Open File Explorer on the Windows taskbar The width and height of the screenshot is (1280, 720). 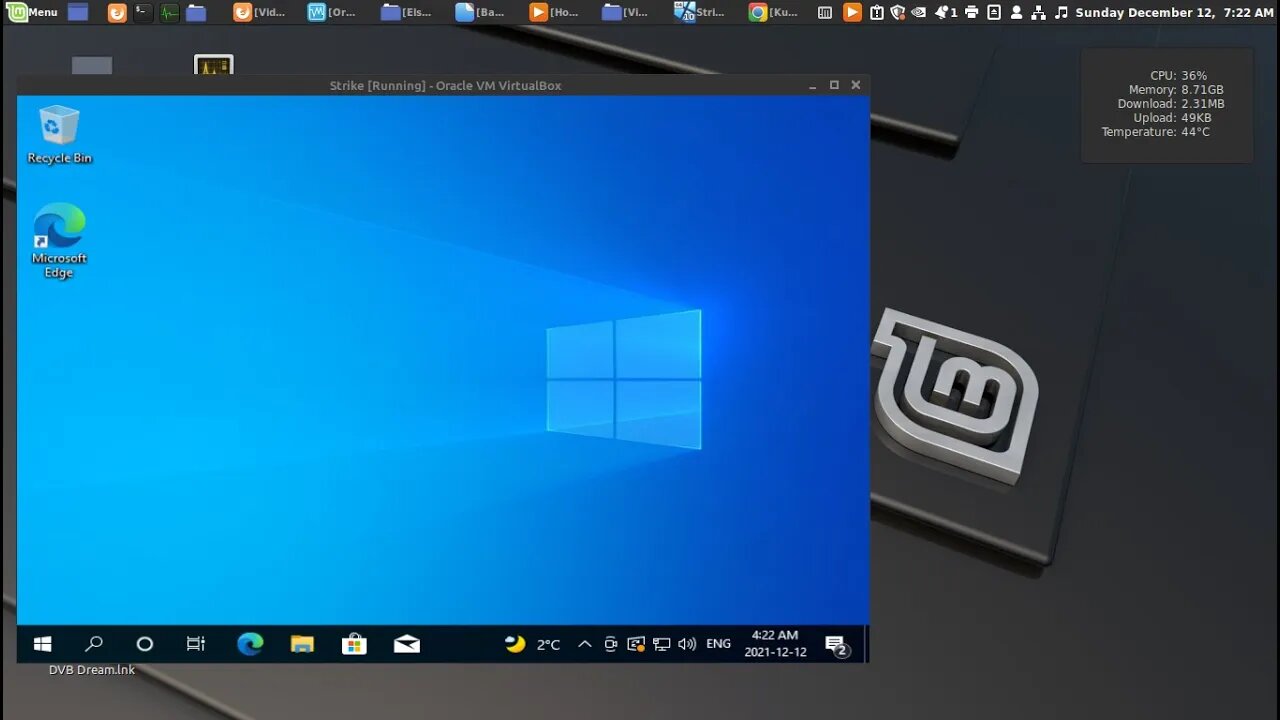point(302,644)
